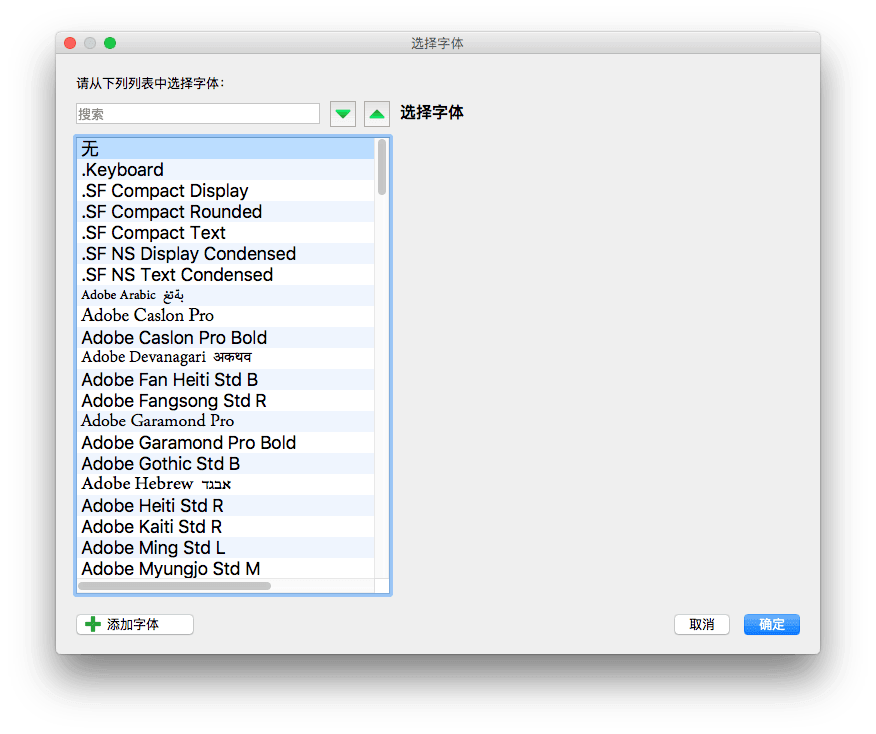
Task: Click the horizontal scrollbar under font list
Action: pos(174,586)
